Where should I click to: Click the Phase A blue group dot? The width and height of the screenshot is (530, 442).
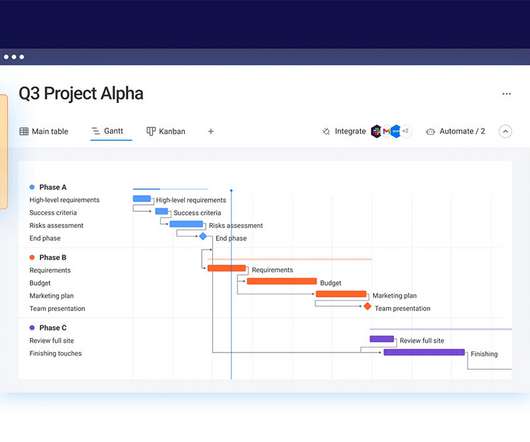pyautogui.click(x=32, y=187)
